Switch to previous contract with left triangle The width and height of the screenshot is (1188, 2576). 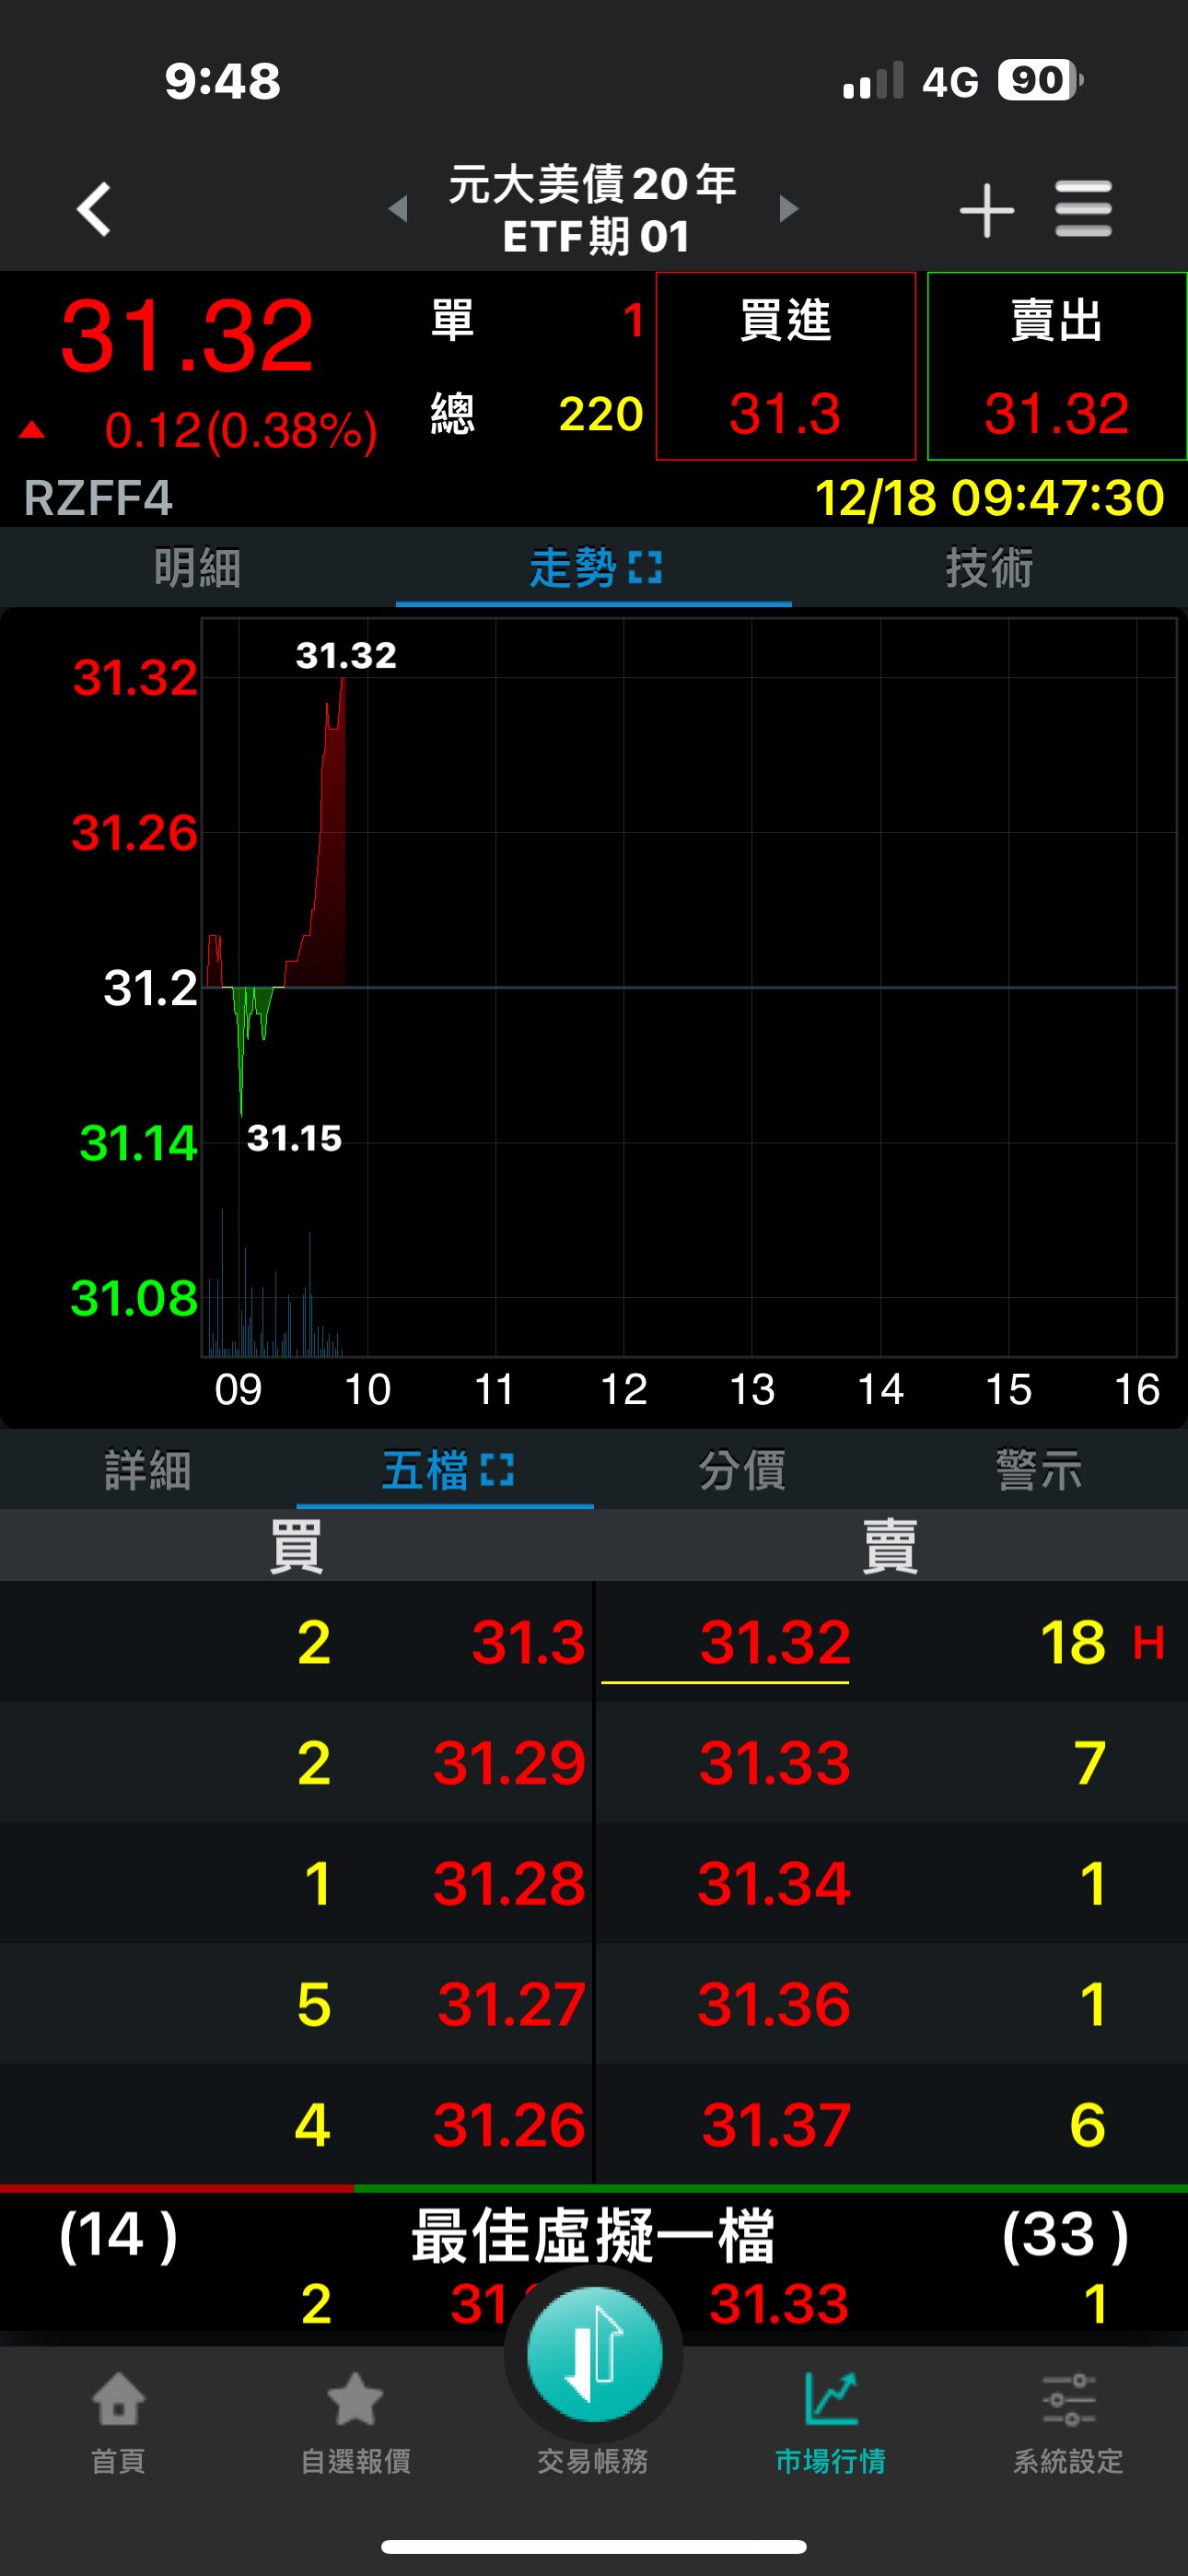click(398, 209)
